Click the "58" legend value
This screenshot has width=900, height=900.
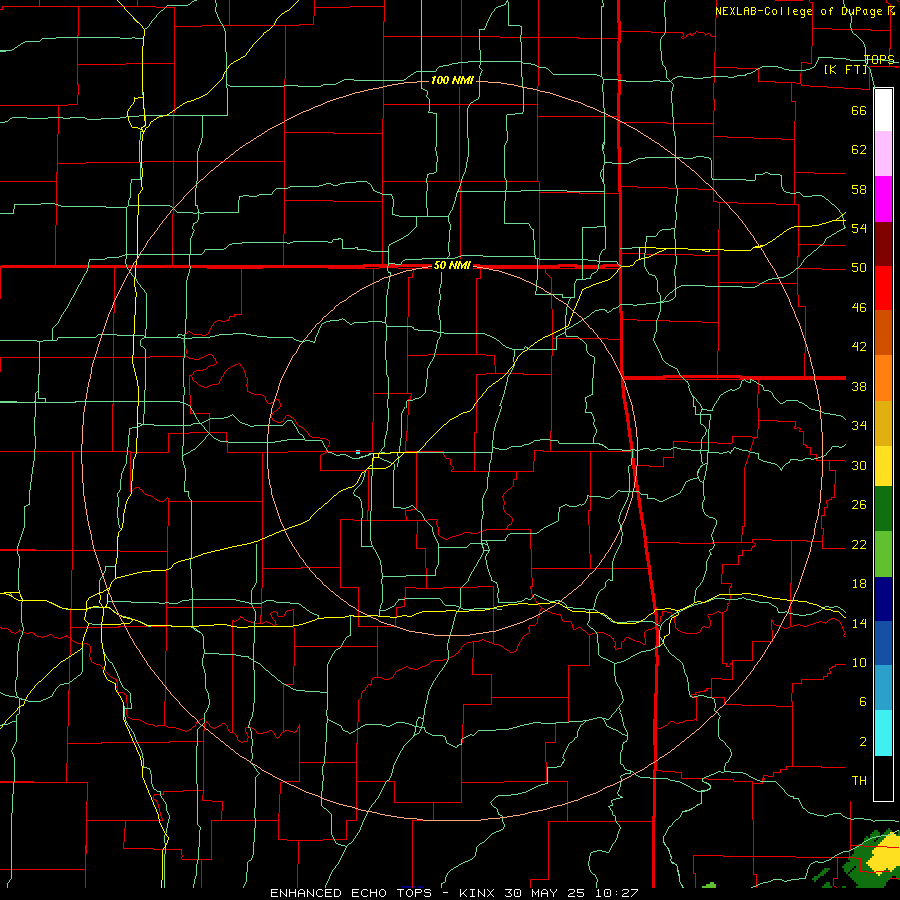pos(859,189)
